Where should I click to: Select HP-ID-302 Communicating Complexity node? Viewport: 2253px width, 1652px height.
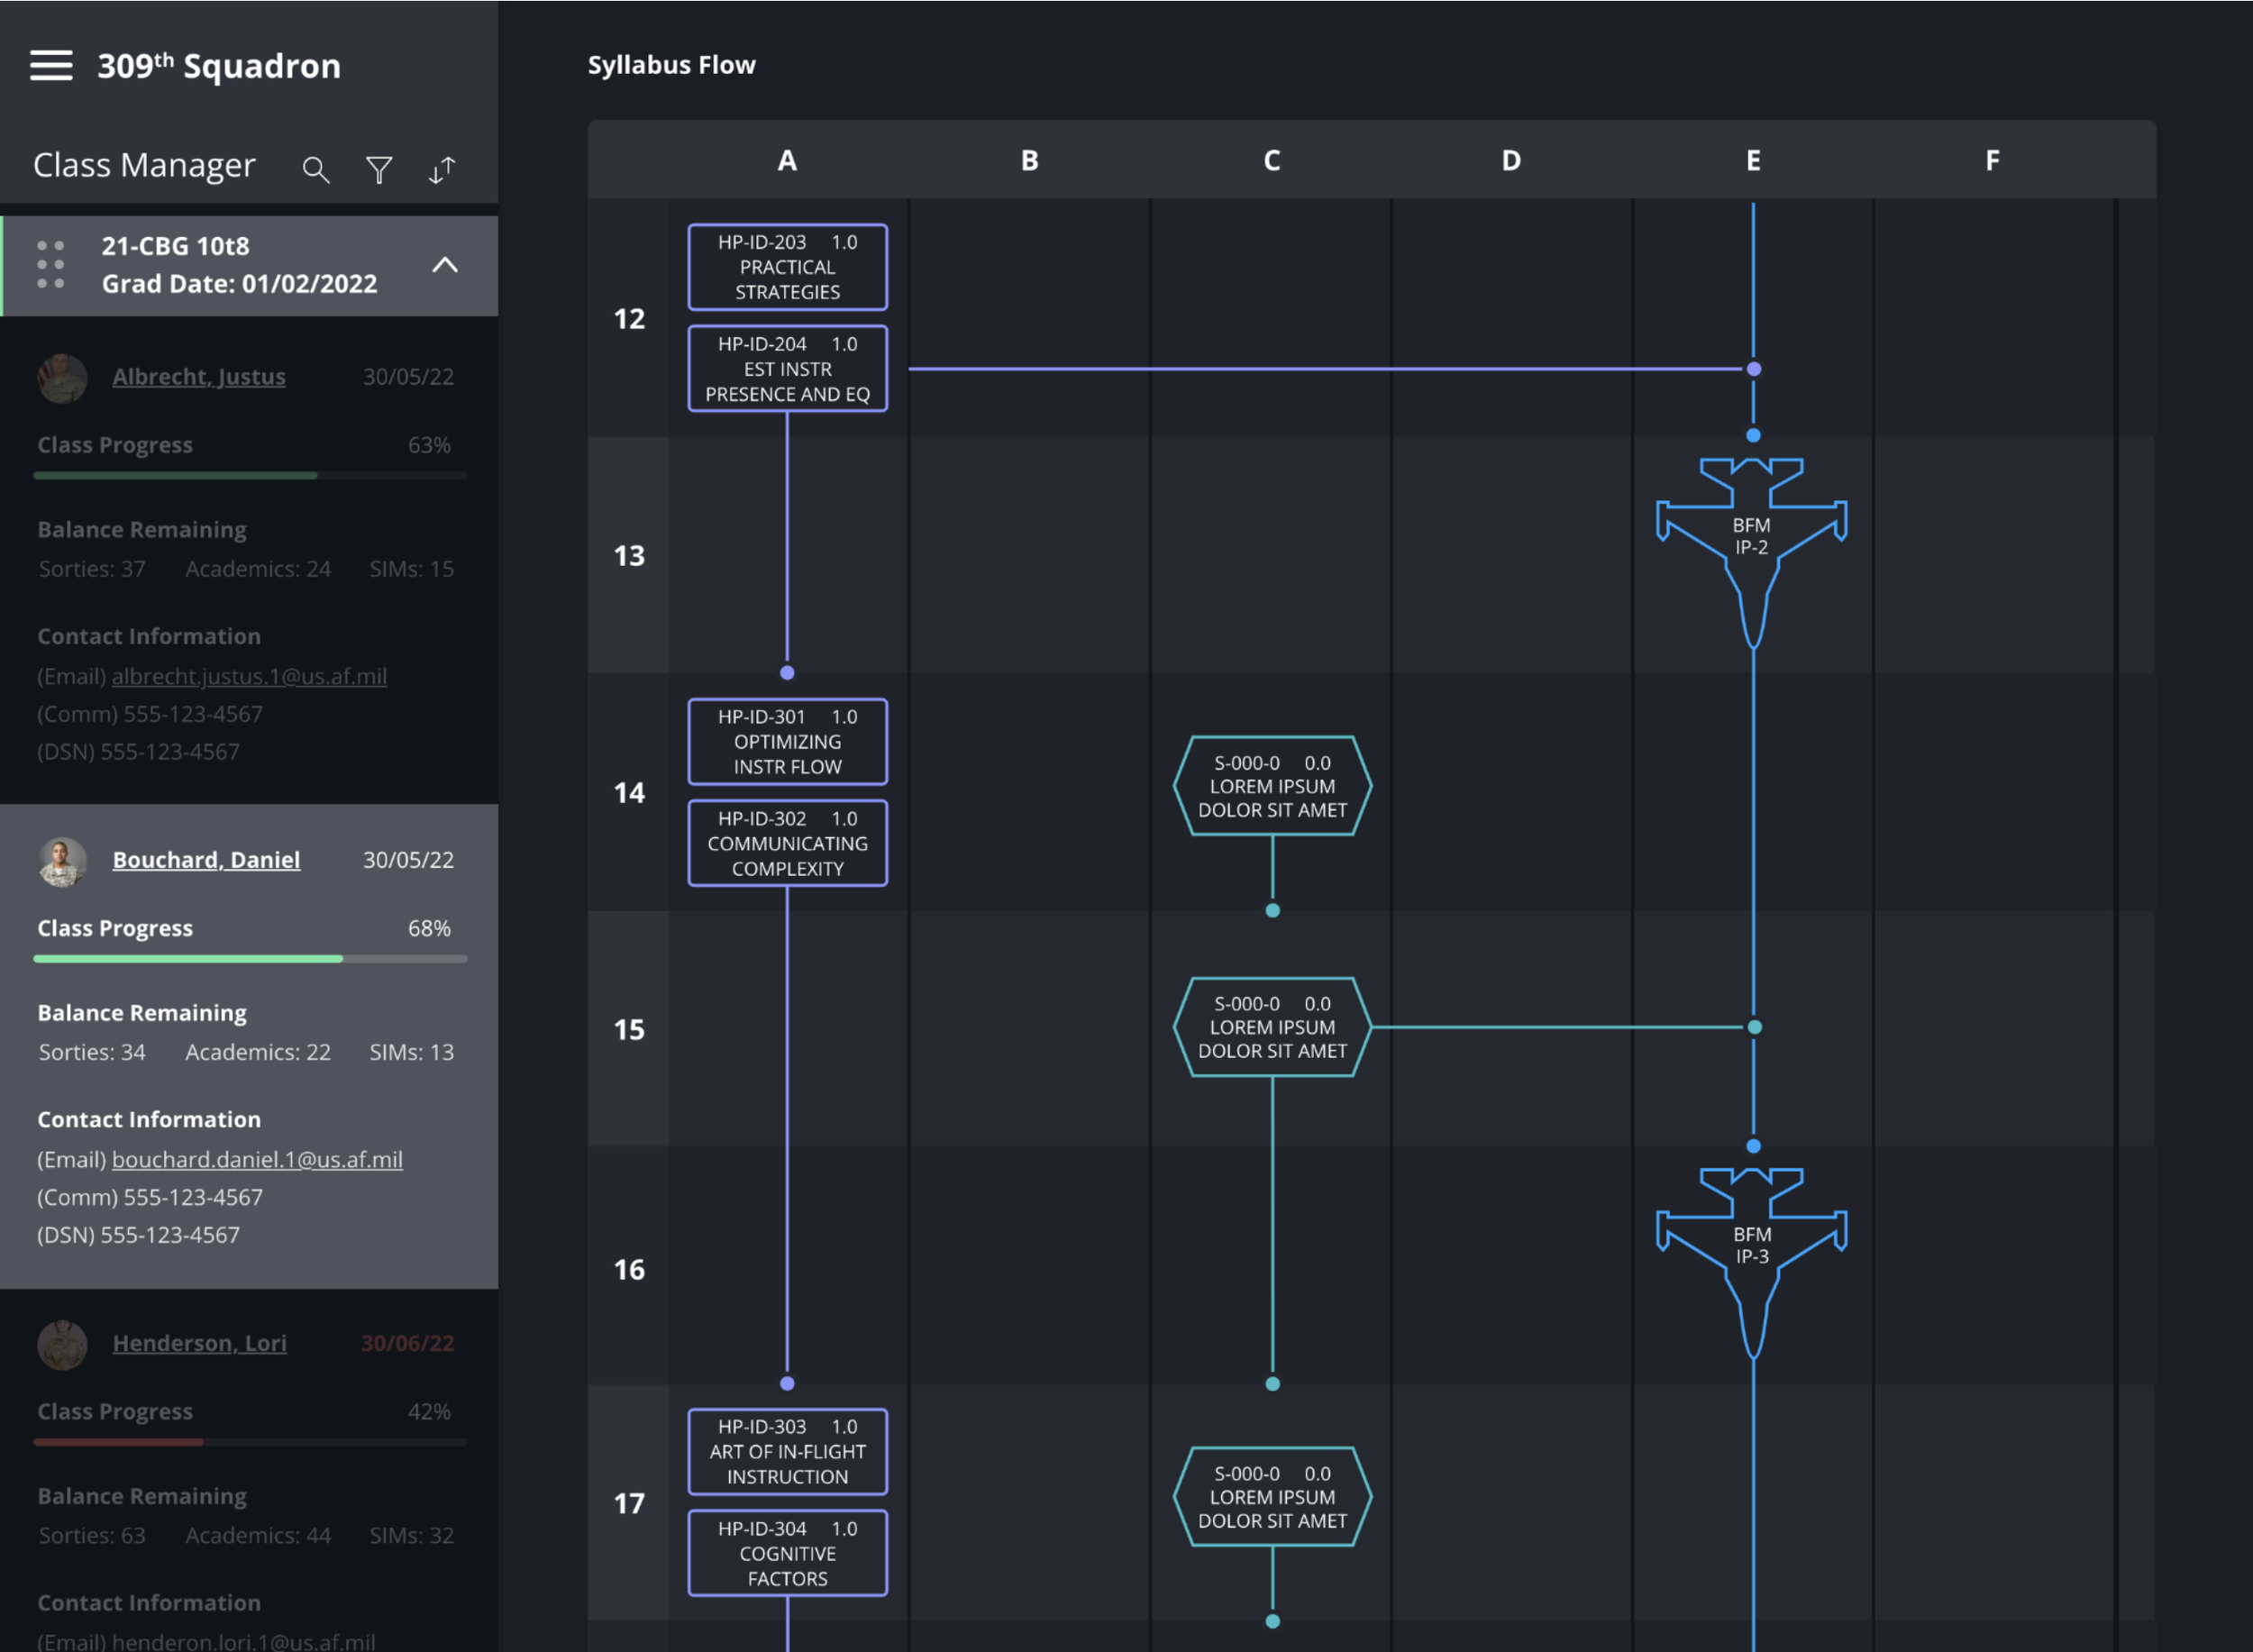(x=787, y=843)
